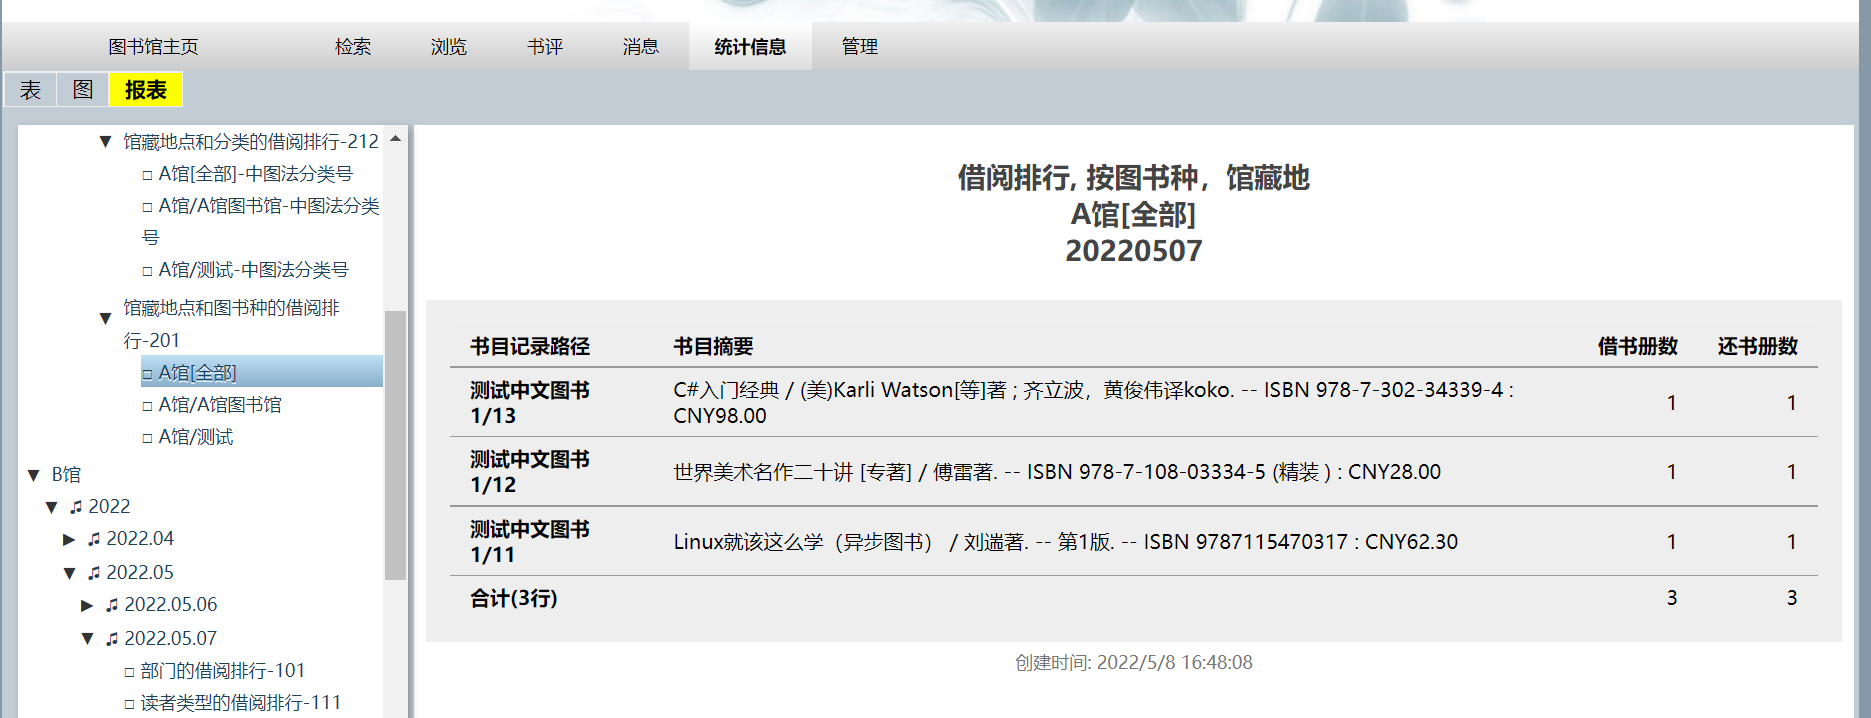The height and width of the screenshot is (718, 1871).
Task: Select the 统计信息 tab
Action: click(750, 47)
